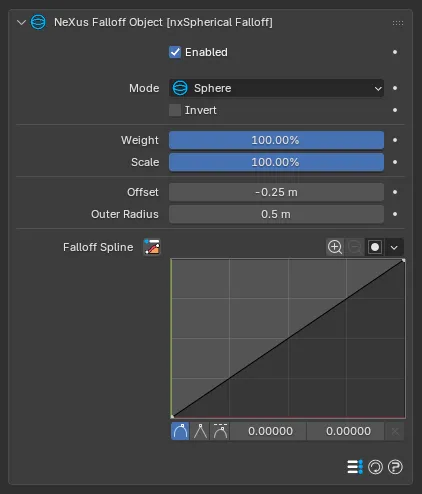Click the Scale percentage slider
The image size is (422, 494).
[x=276, y=162]
